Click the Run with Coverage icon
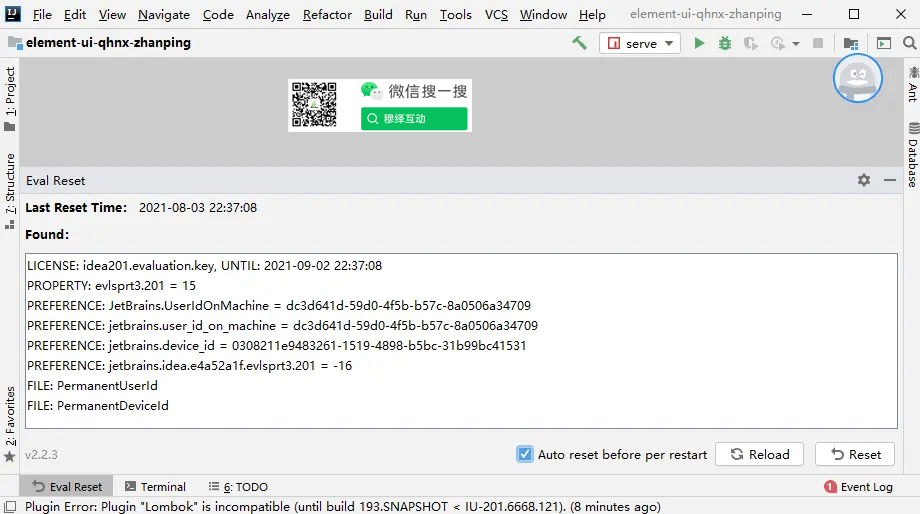 tap(750, 43)
